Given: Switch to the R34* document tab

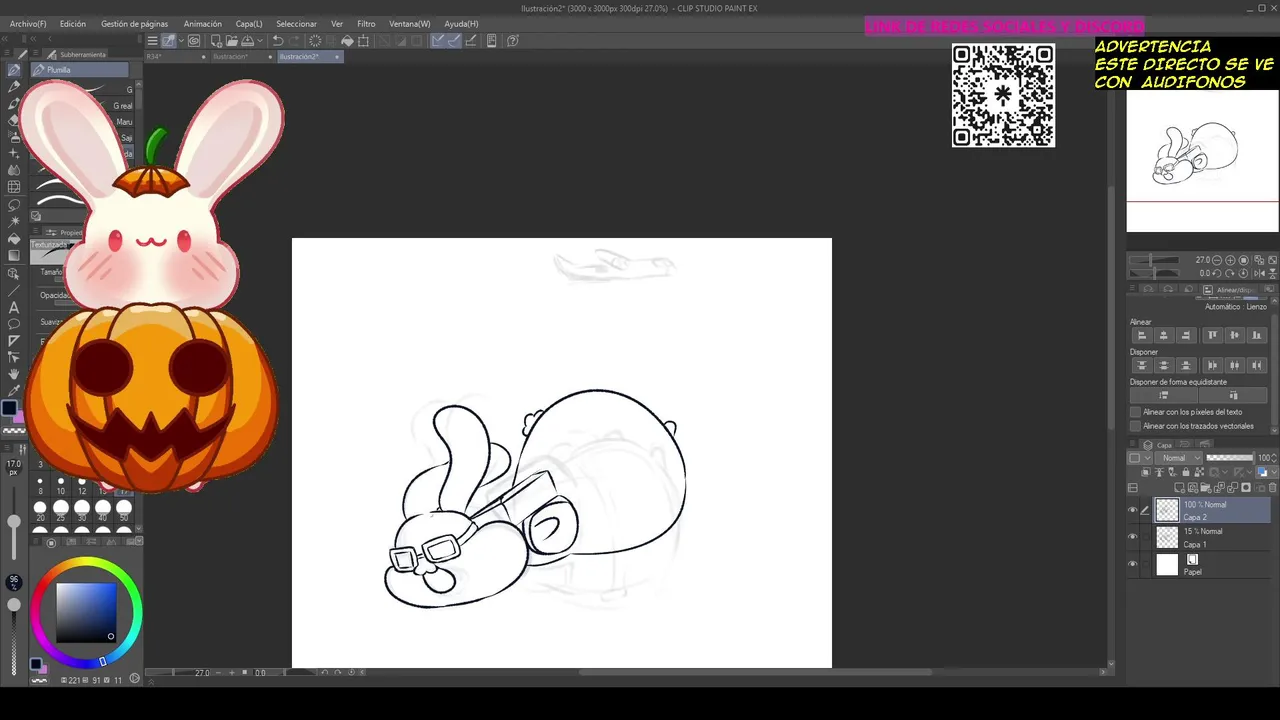Looking at the screenshot, I should tap(175, 57).
